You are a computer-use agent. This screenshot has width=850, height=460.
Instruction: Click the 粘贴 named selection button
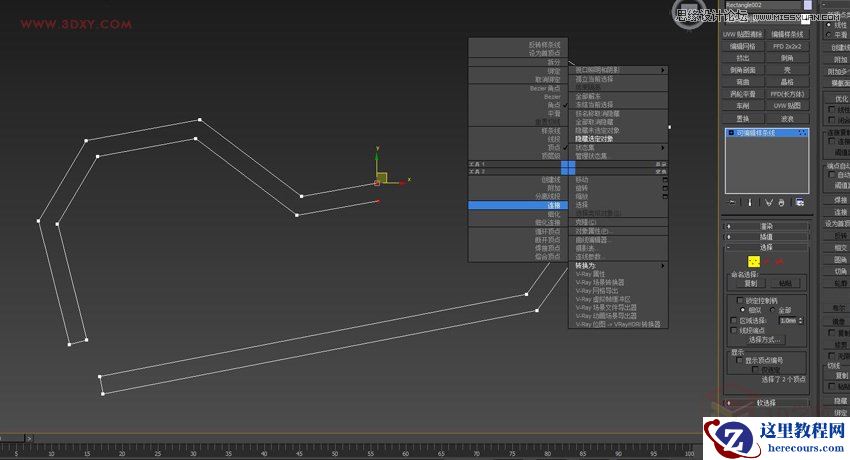[x=785, y=283]
